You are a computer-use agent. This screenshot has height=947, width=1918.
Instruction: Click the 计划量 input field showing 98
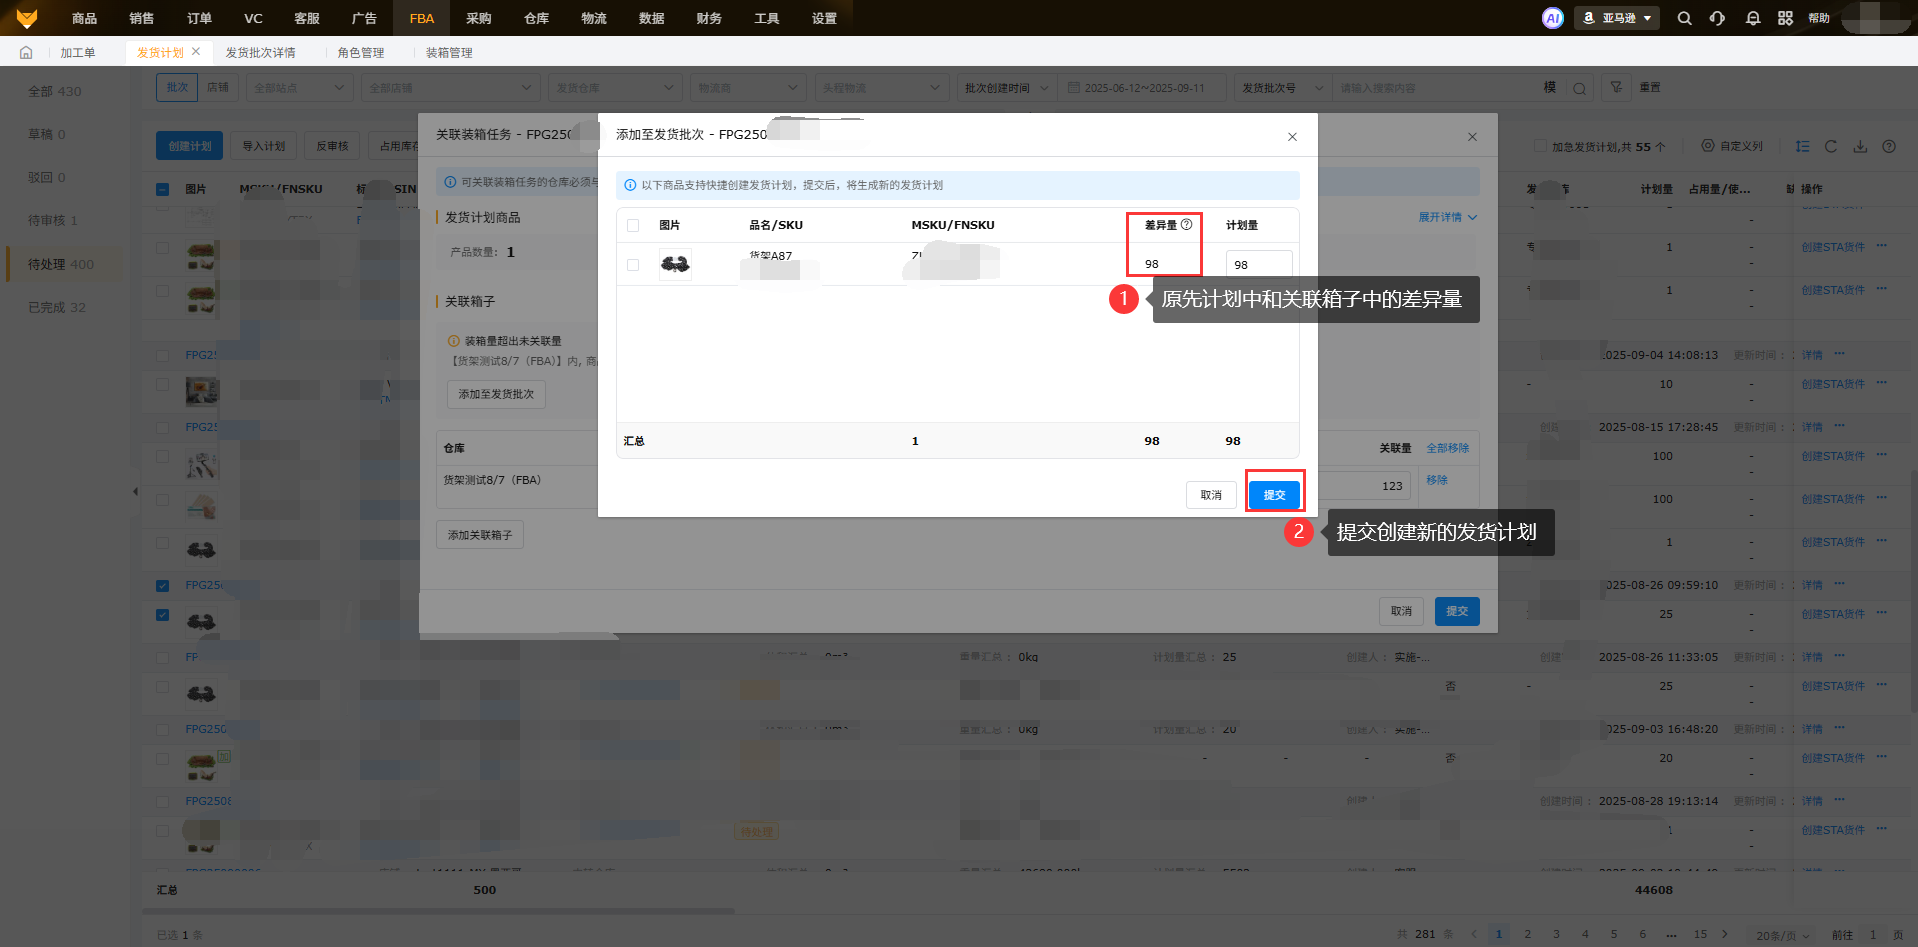[1259, 265]
